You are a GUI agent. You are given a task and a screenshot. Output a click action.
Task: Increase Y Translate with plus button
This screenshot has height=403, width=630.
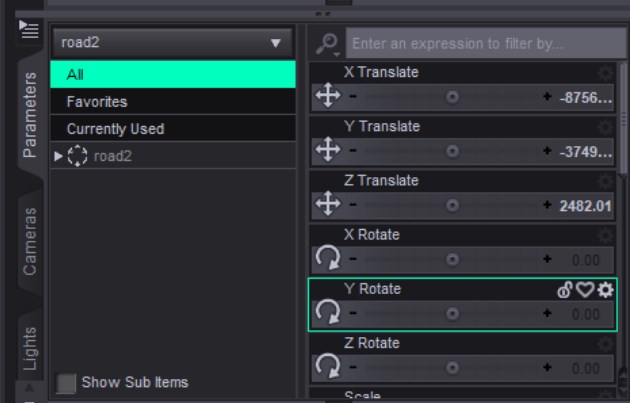[x=547, y=151]
